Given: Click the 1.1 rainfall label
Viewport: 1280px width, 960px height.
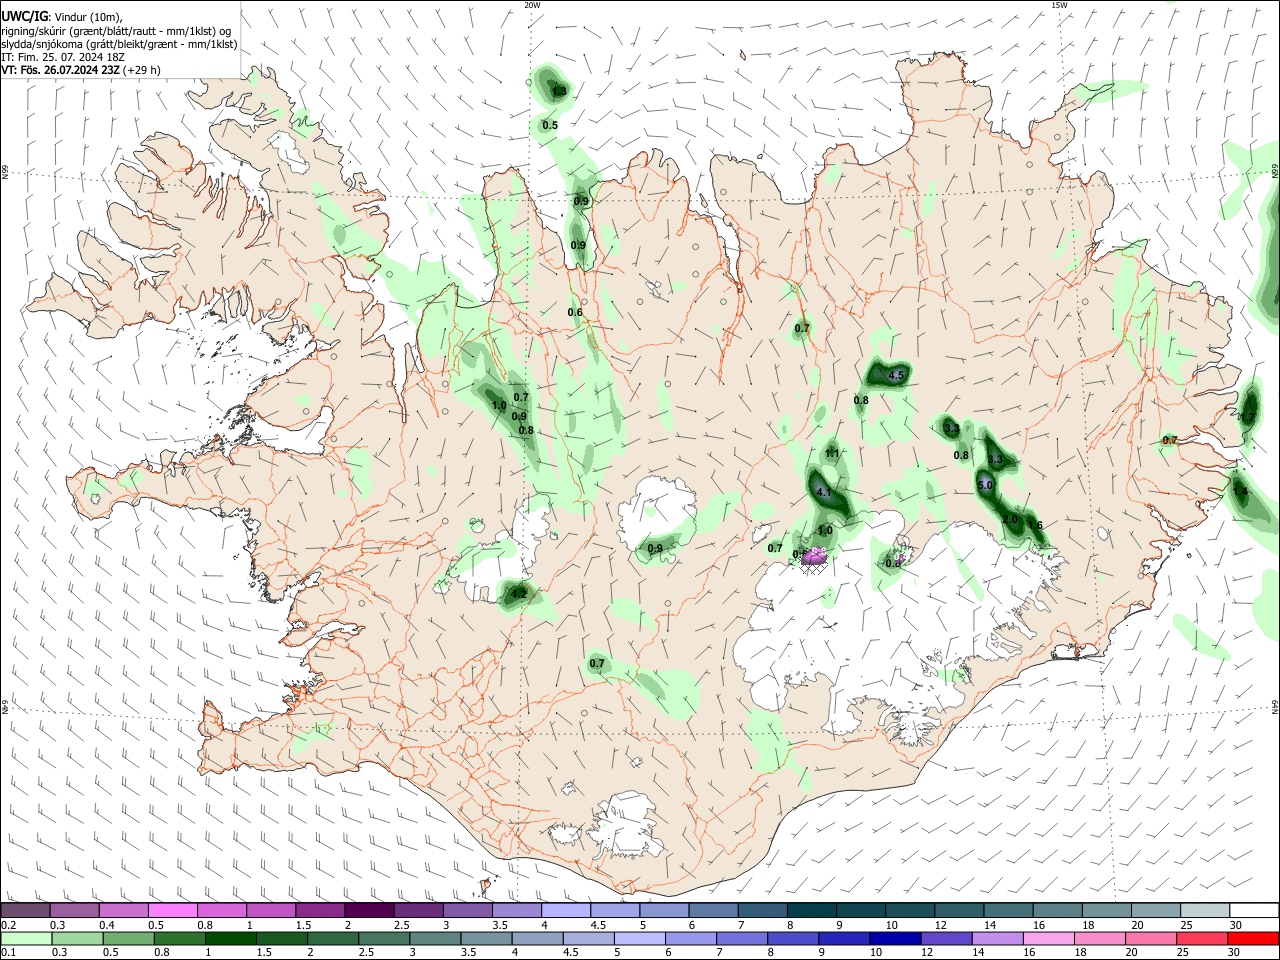Looking at the screenshot, I should coord(832,454).
